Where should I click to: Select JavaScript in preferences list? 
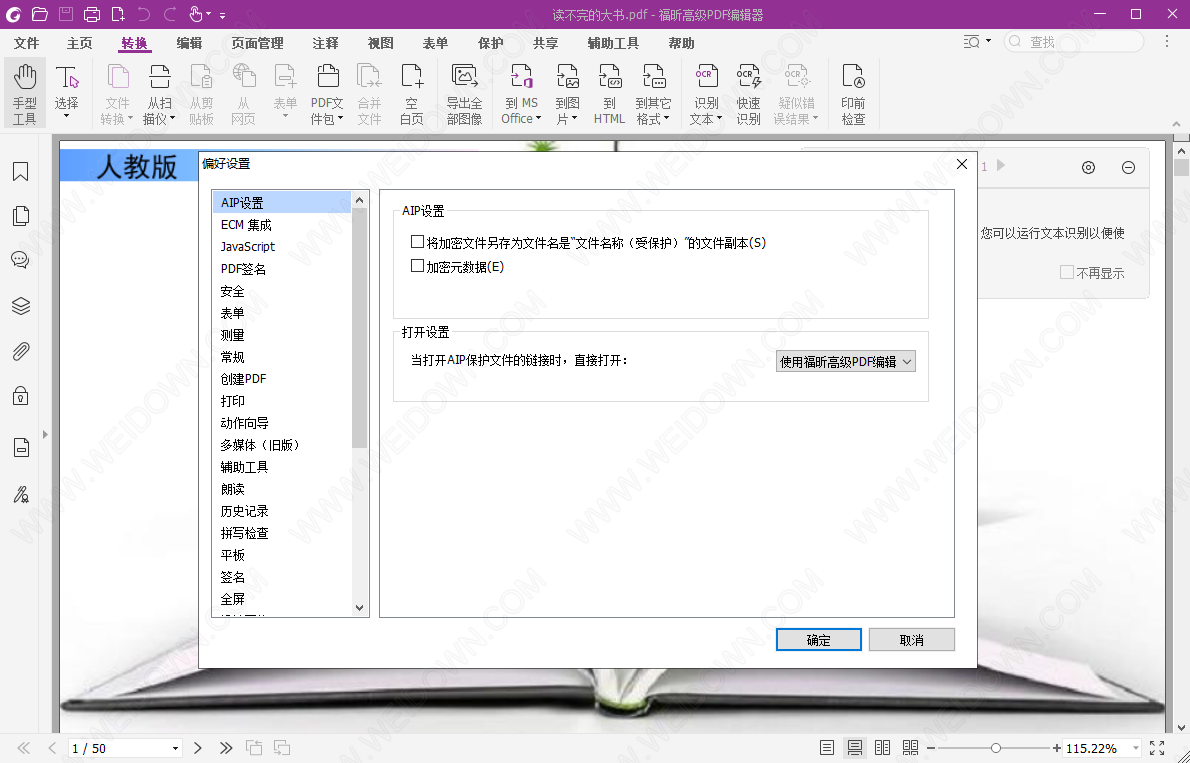point(282,247)
